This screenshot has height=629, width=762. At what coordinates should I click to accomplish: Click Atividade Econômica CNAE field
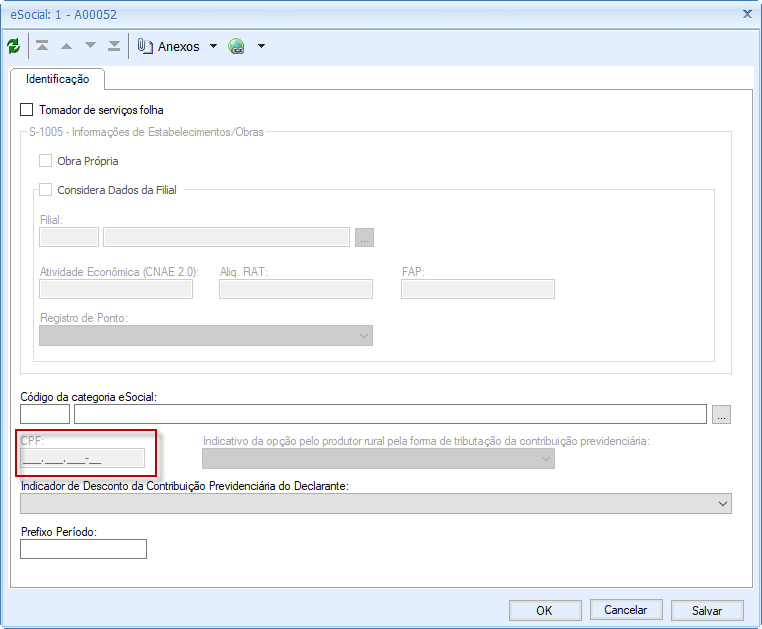click(116, 289)
